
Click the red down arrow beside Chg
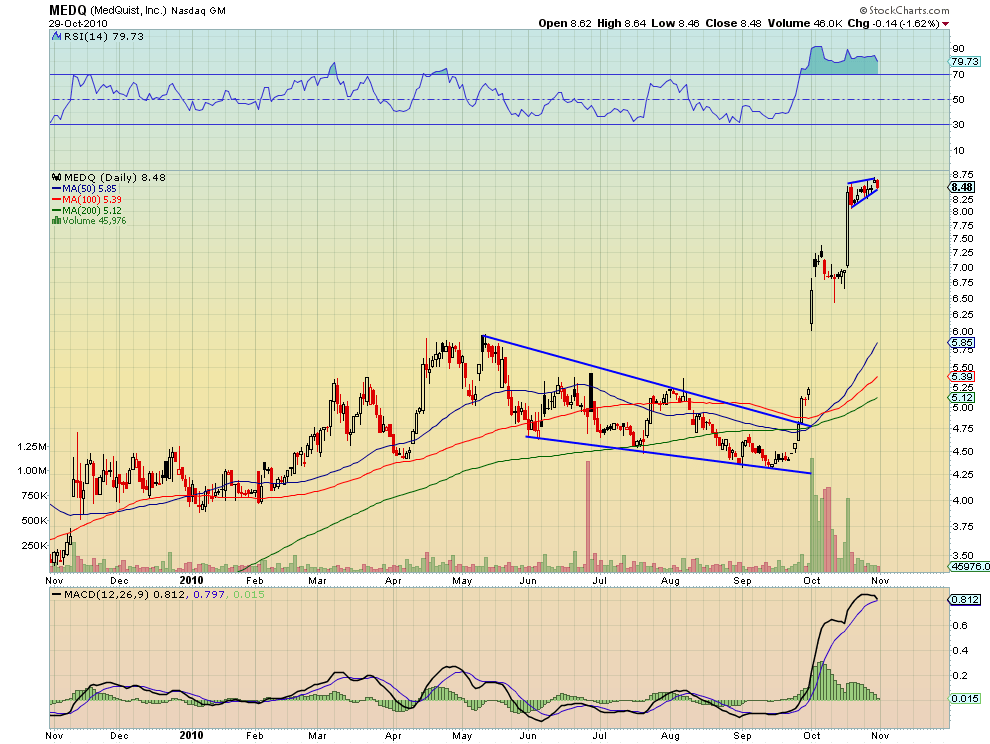(945, 24)
